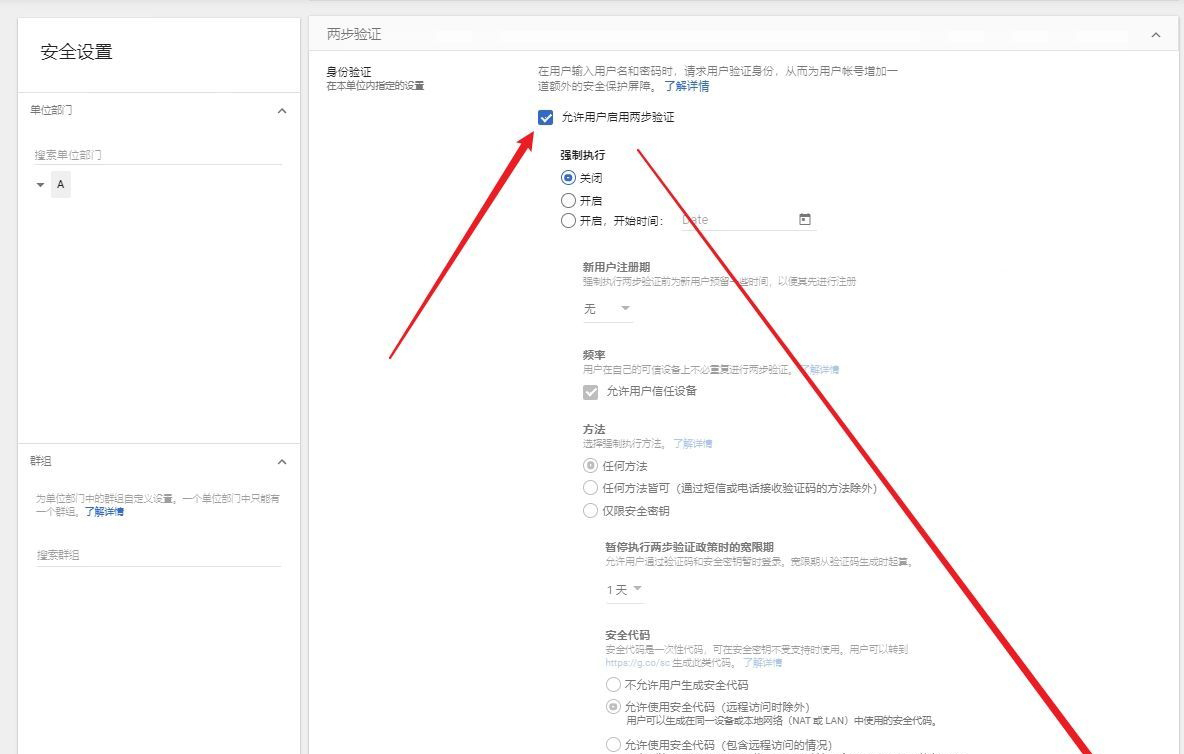The width and height of the screenshot is (1184, 754).
Task: Open the 1 天 grace period dropdown
Action: (x=624, y=590)
